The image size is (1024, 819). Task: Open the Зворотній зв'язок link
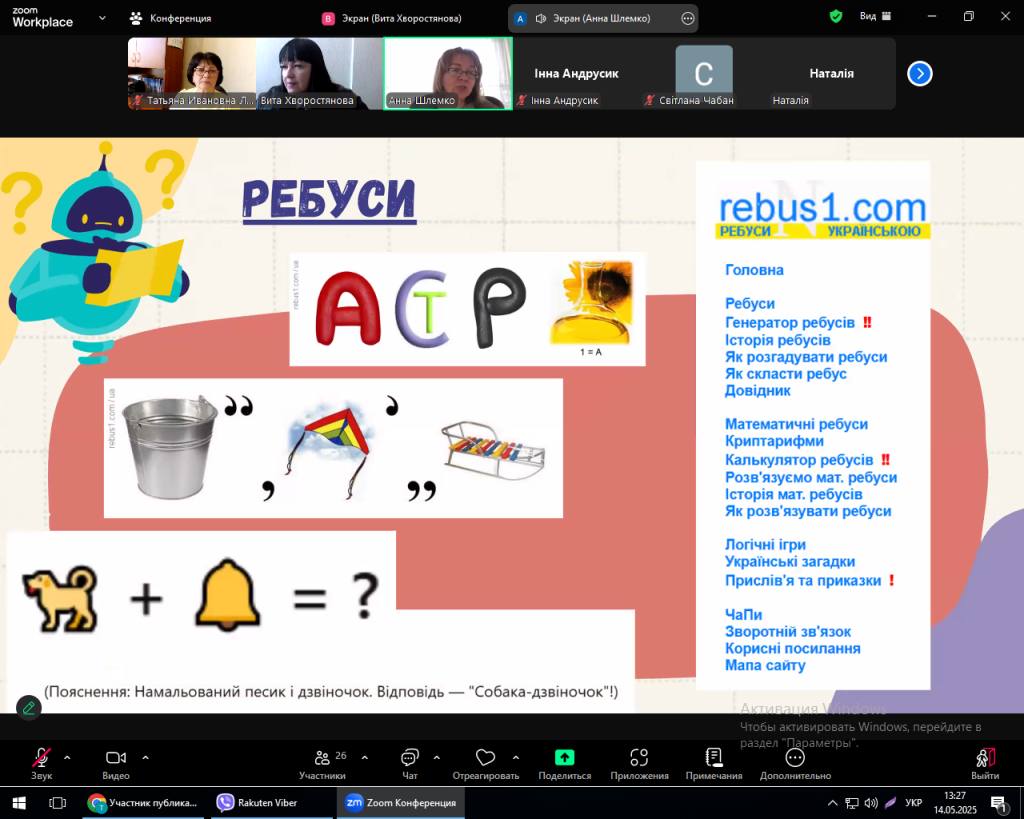tap(788, 632)
